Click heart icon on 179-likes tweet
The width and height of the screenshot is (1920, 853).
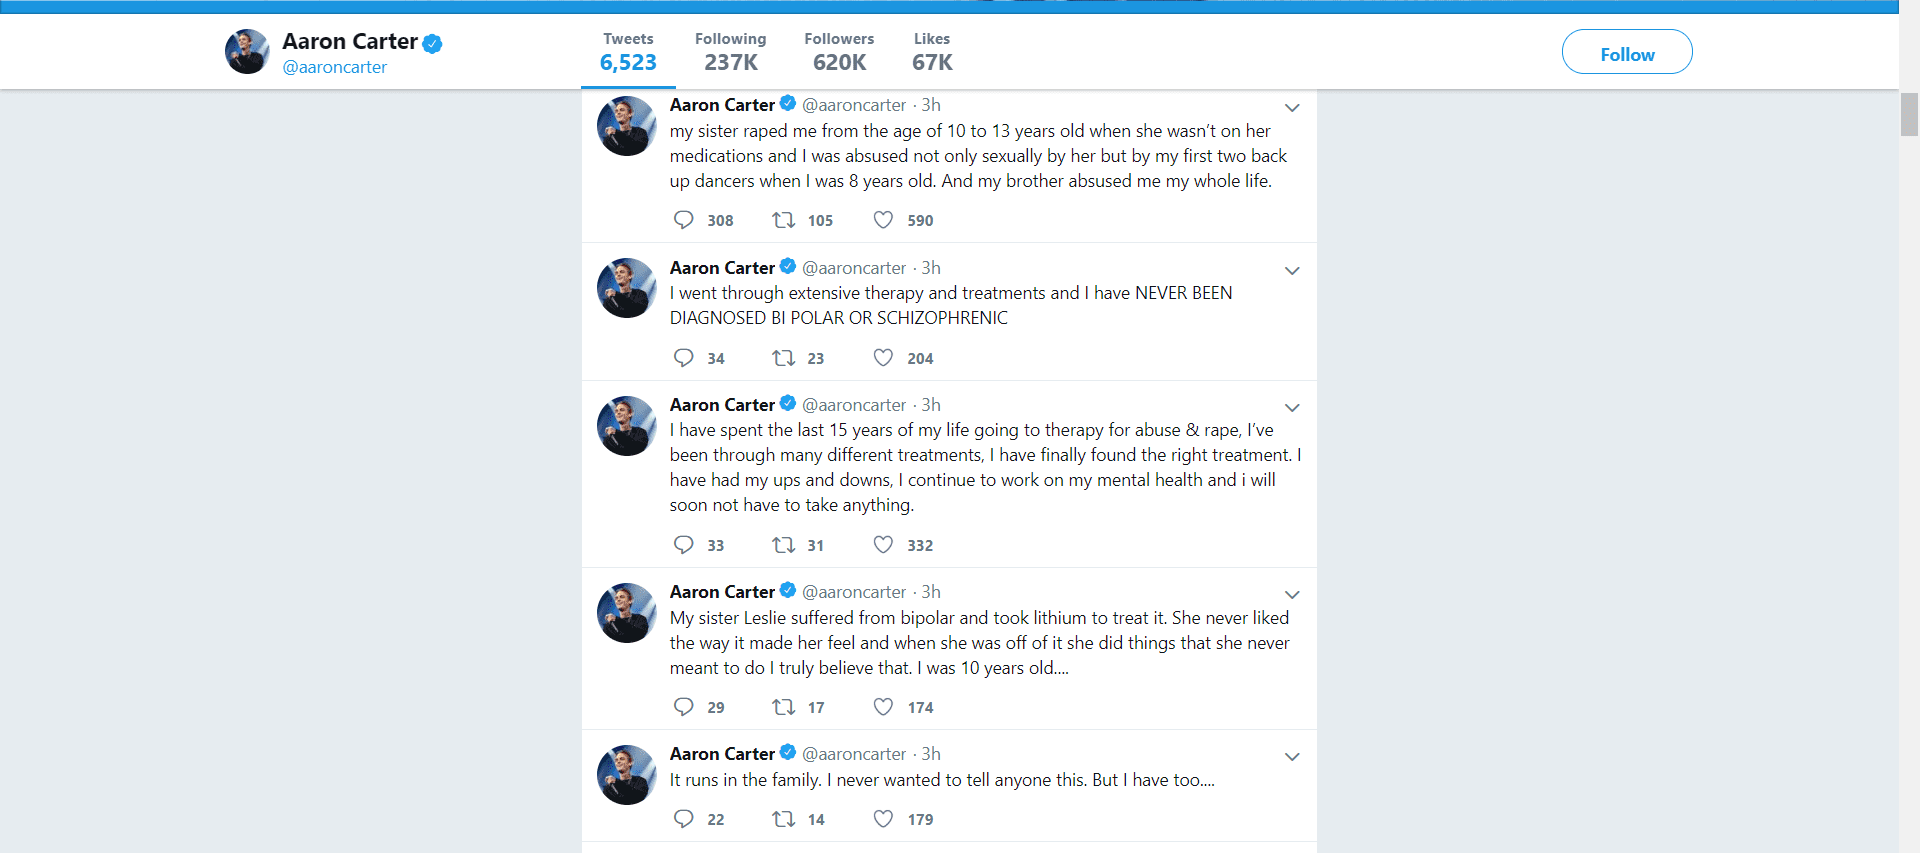point(883,819)
